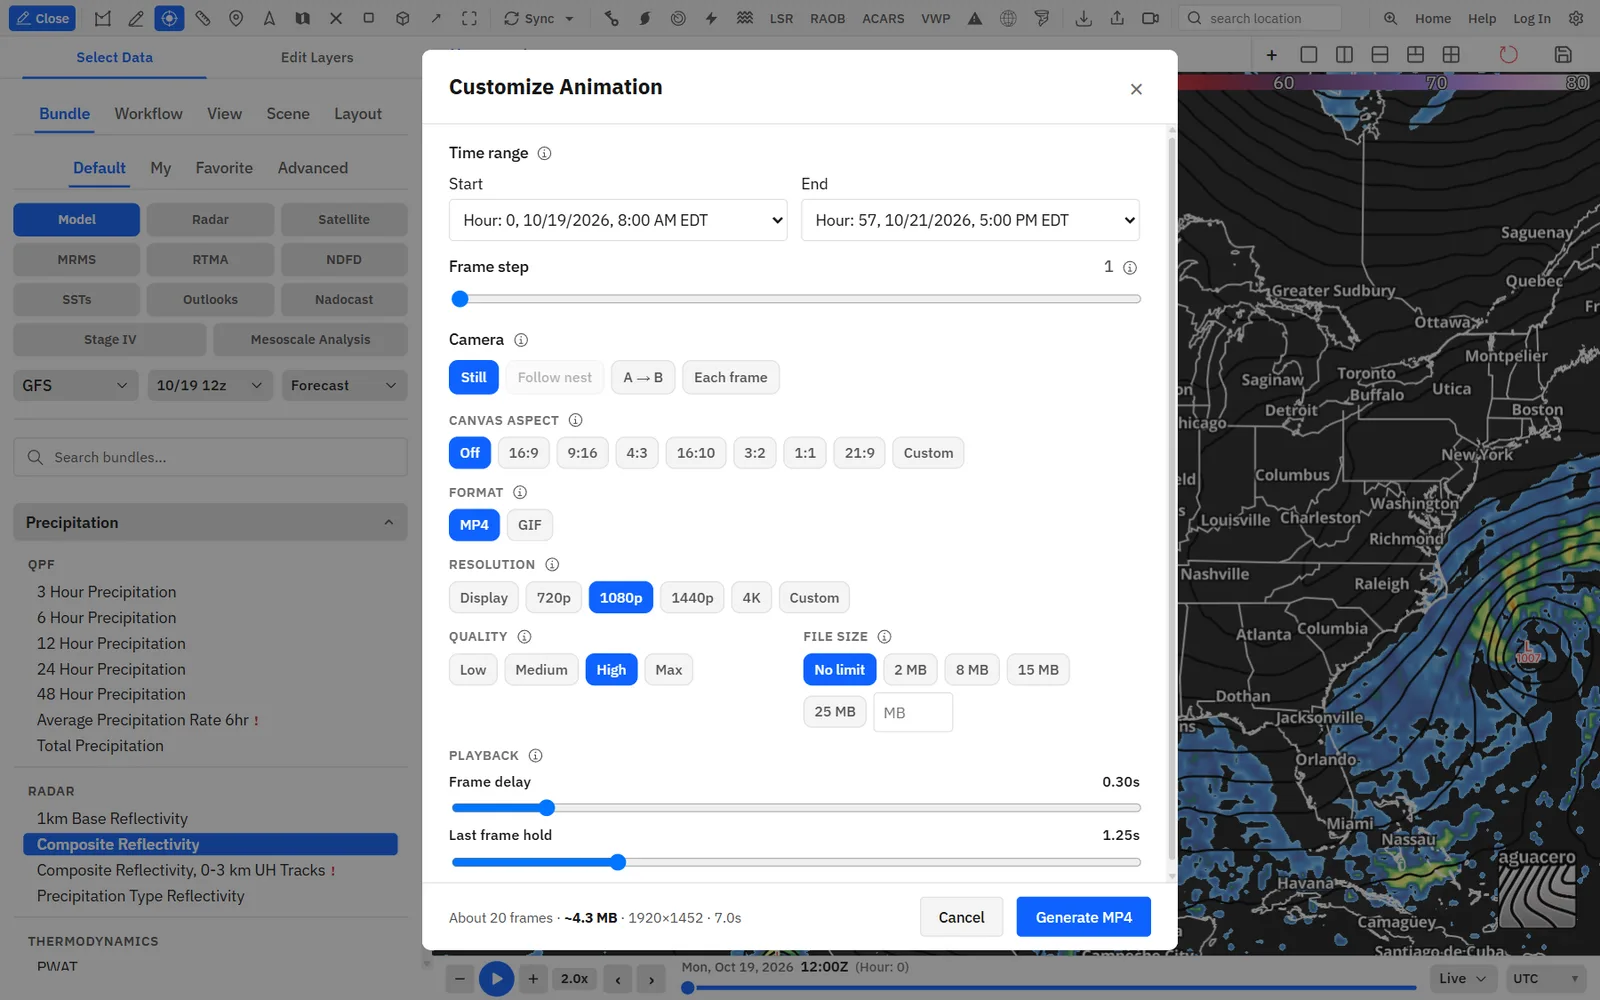Limit file size to 8 MB

pos(972,670)
